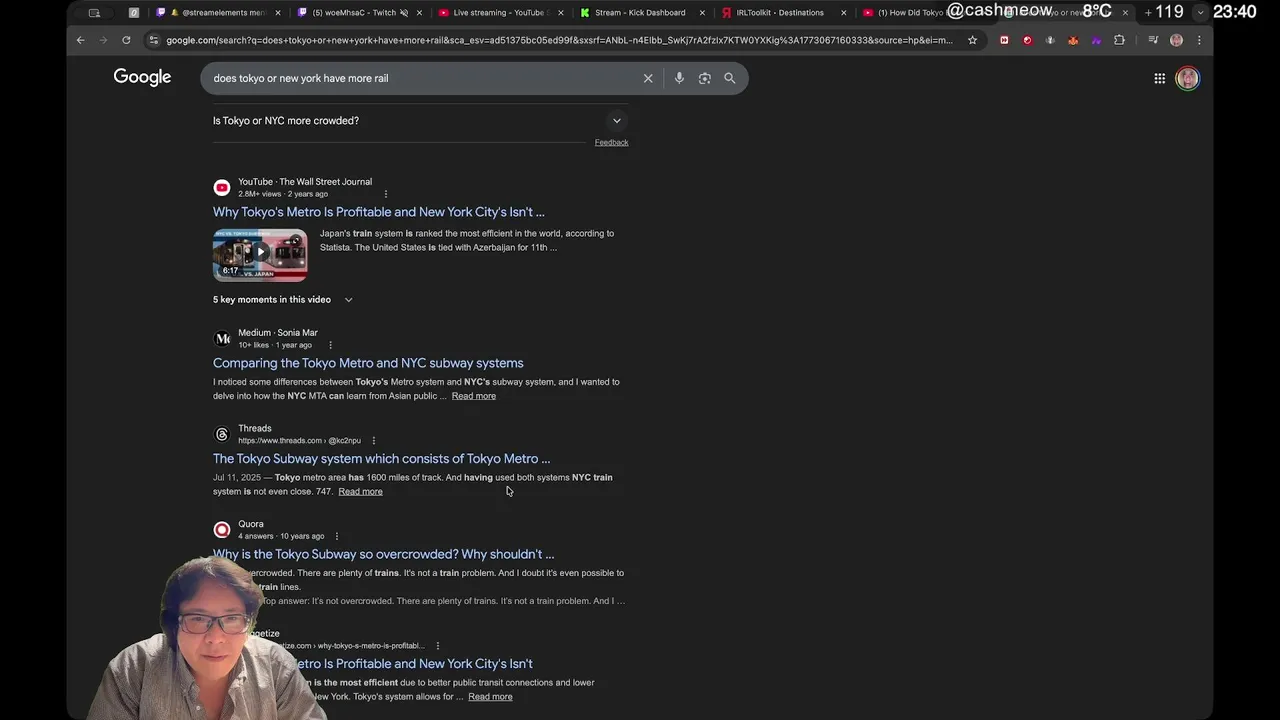Click the threads.com › @kc2npu URL text
The width and height of the screenshot is (1280, 720).
pyautogui.click(x=299, y=441)
